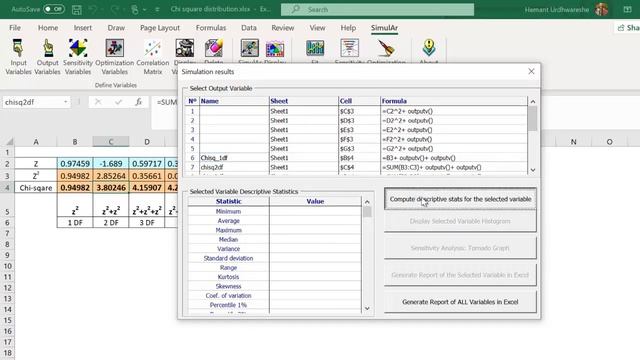
Task: Select row 10 header
Action: 7,266
